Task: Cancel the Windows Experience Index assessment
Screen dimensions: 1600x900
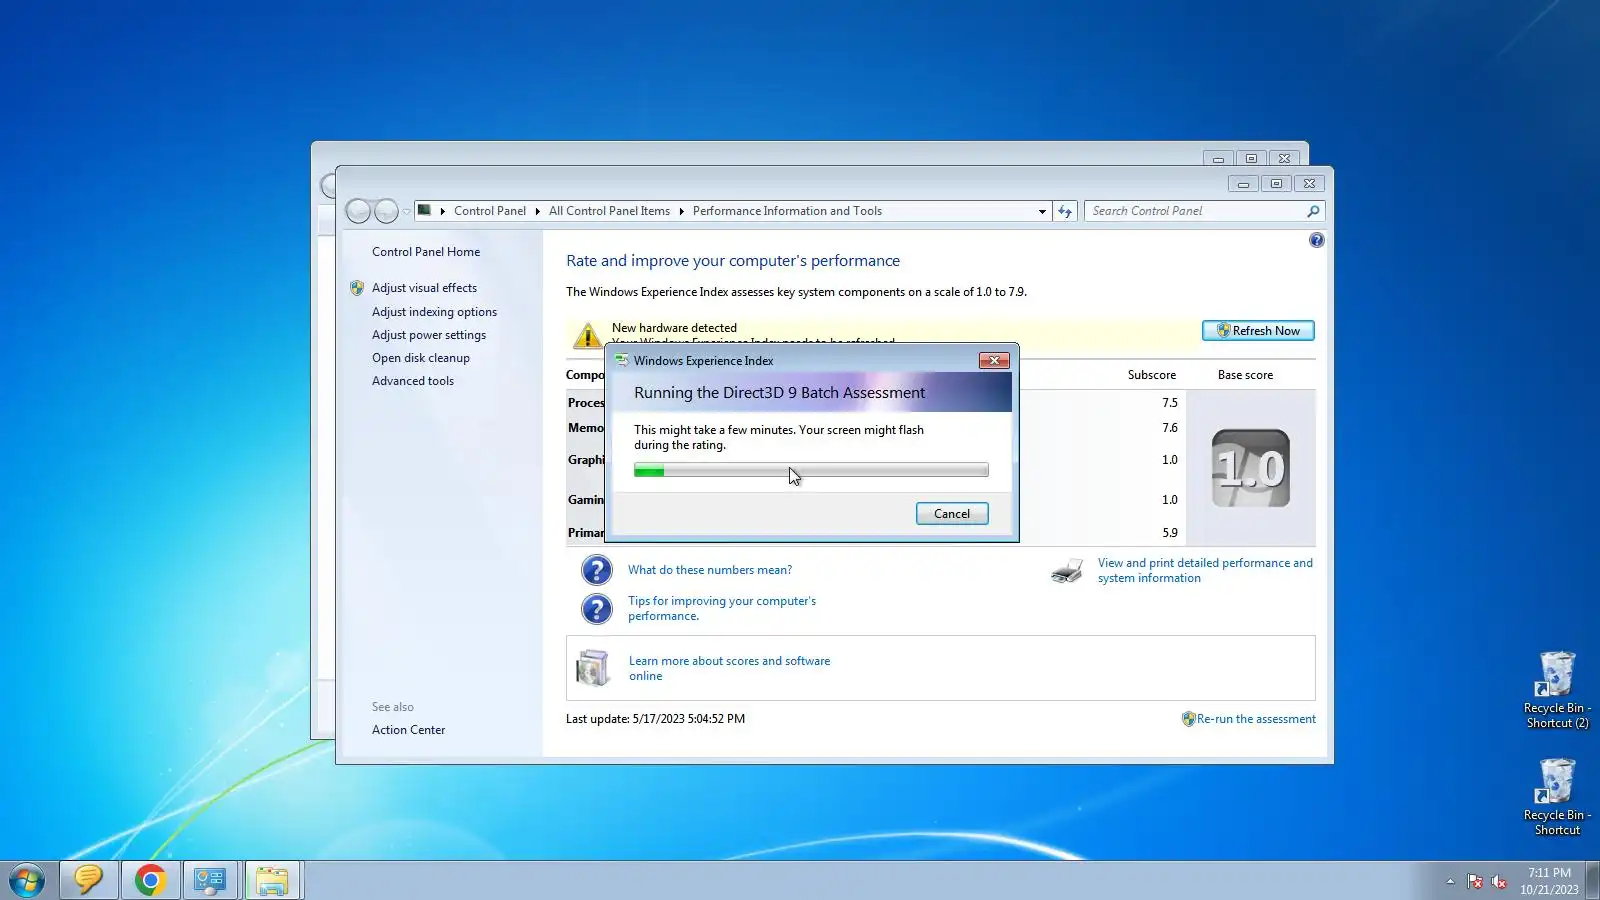Action: tap(952, 514)
